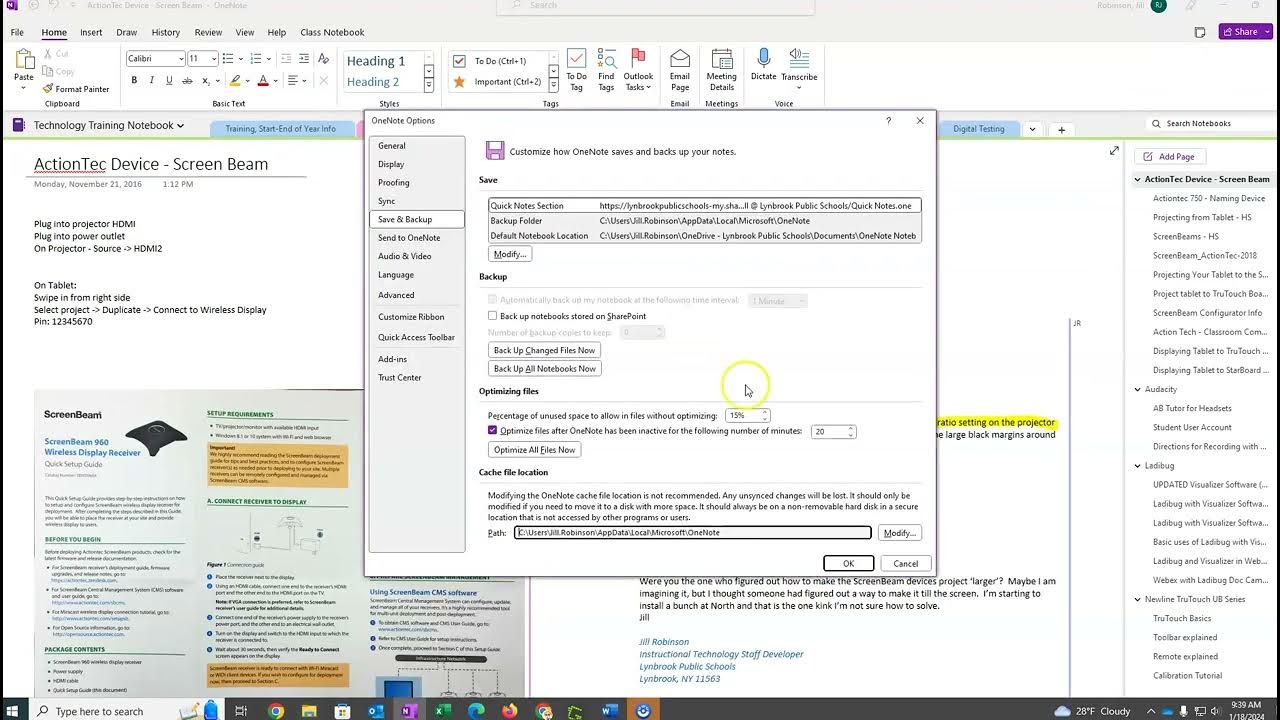Adjust inactive minutes stepper value 20
1280x720 pixels.
[851, 432]
